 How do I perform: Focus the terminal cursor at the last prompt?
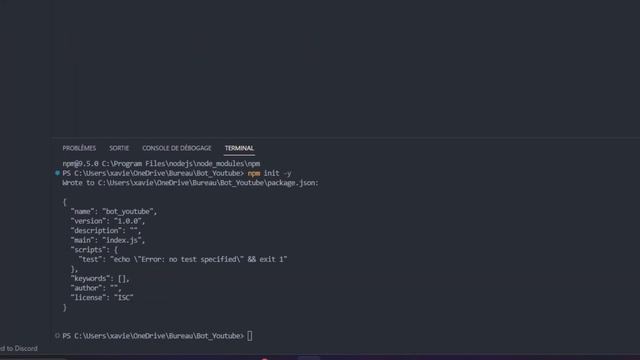(250, 336)
